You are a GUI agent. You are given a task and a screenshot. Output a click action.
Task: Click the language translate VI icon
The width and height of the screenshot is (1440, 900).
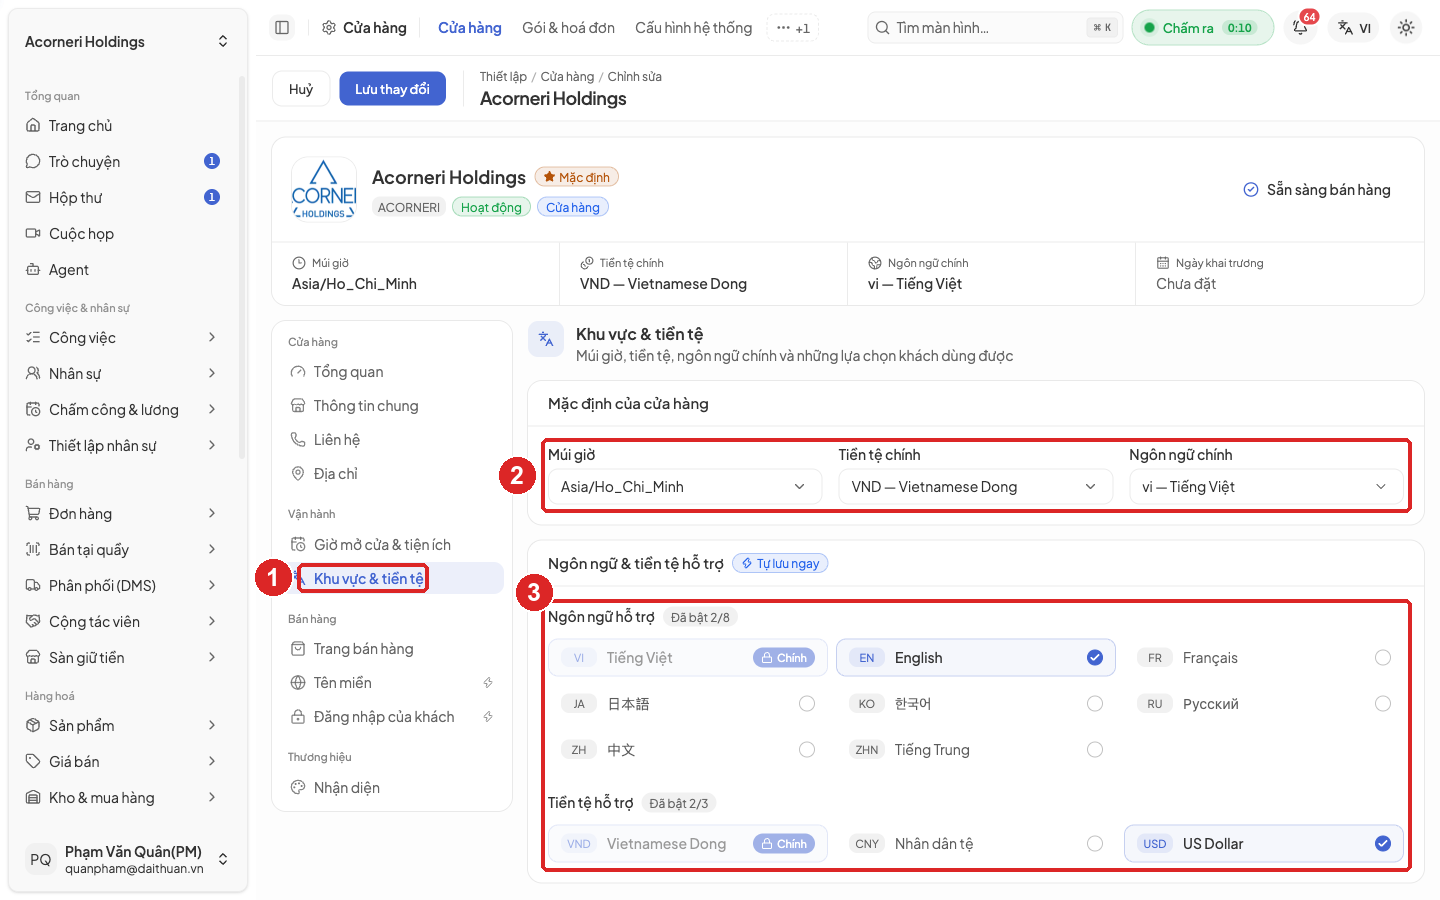1354,28
